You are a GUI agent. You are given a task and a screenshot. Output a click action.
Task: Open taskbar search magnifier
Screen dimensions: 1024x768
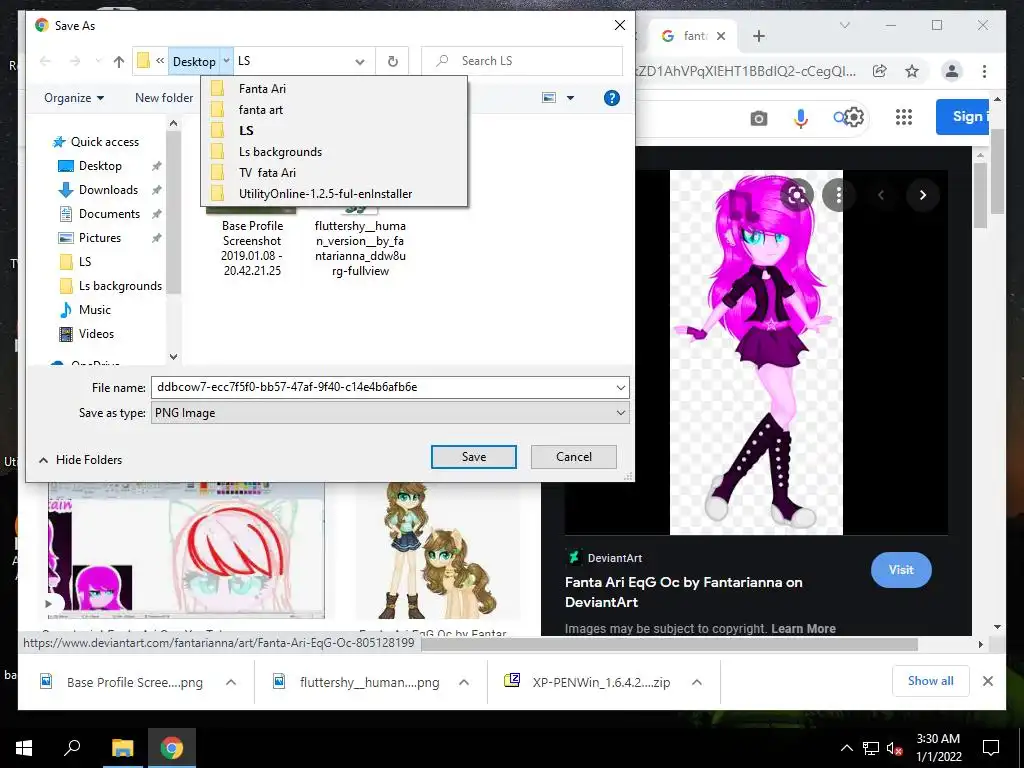tap(72, 747)
